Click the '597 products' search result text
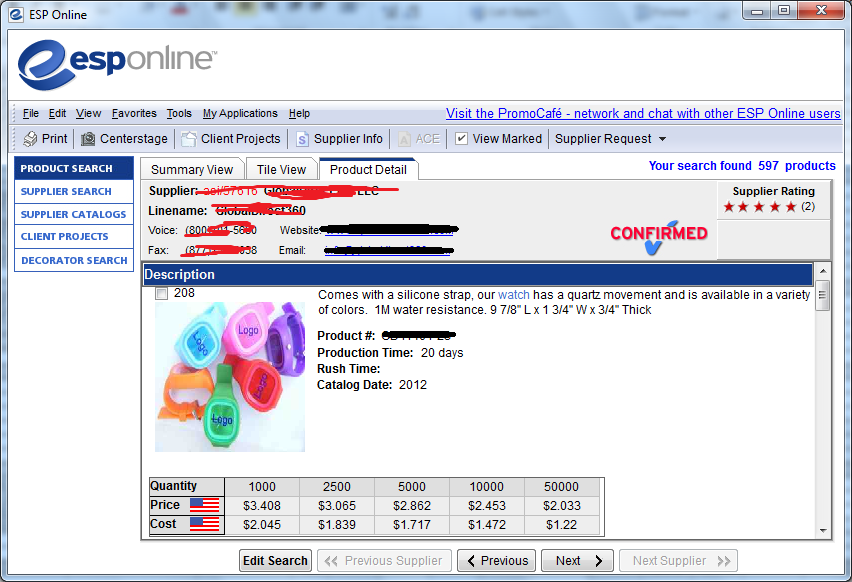Screen dimensions: 852x582 (797, 166)
